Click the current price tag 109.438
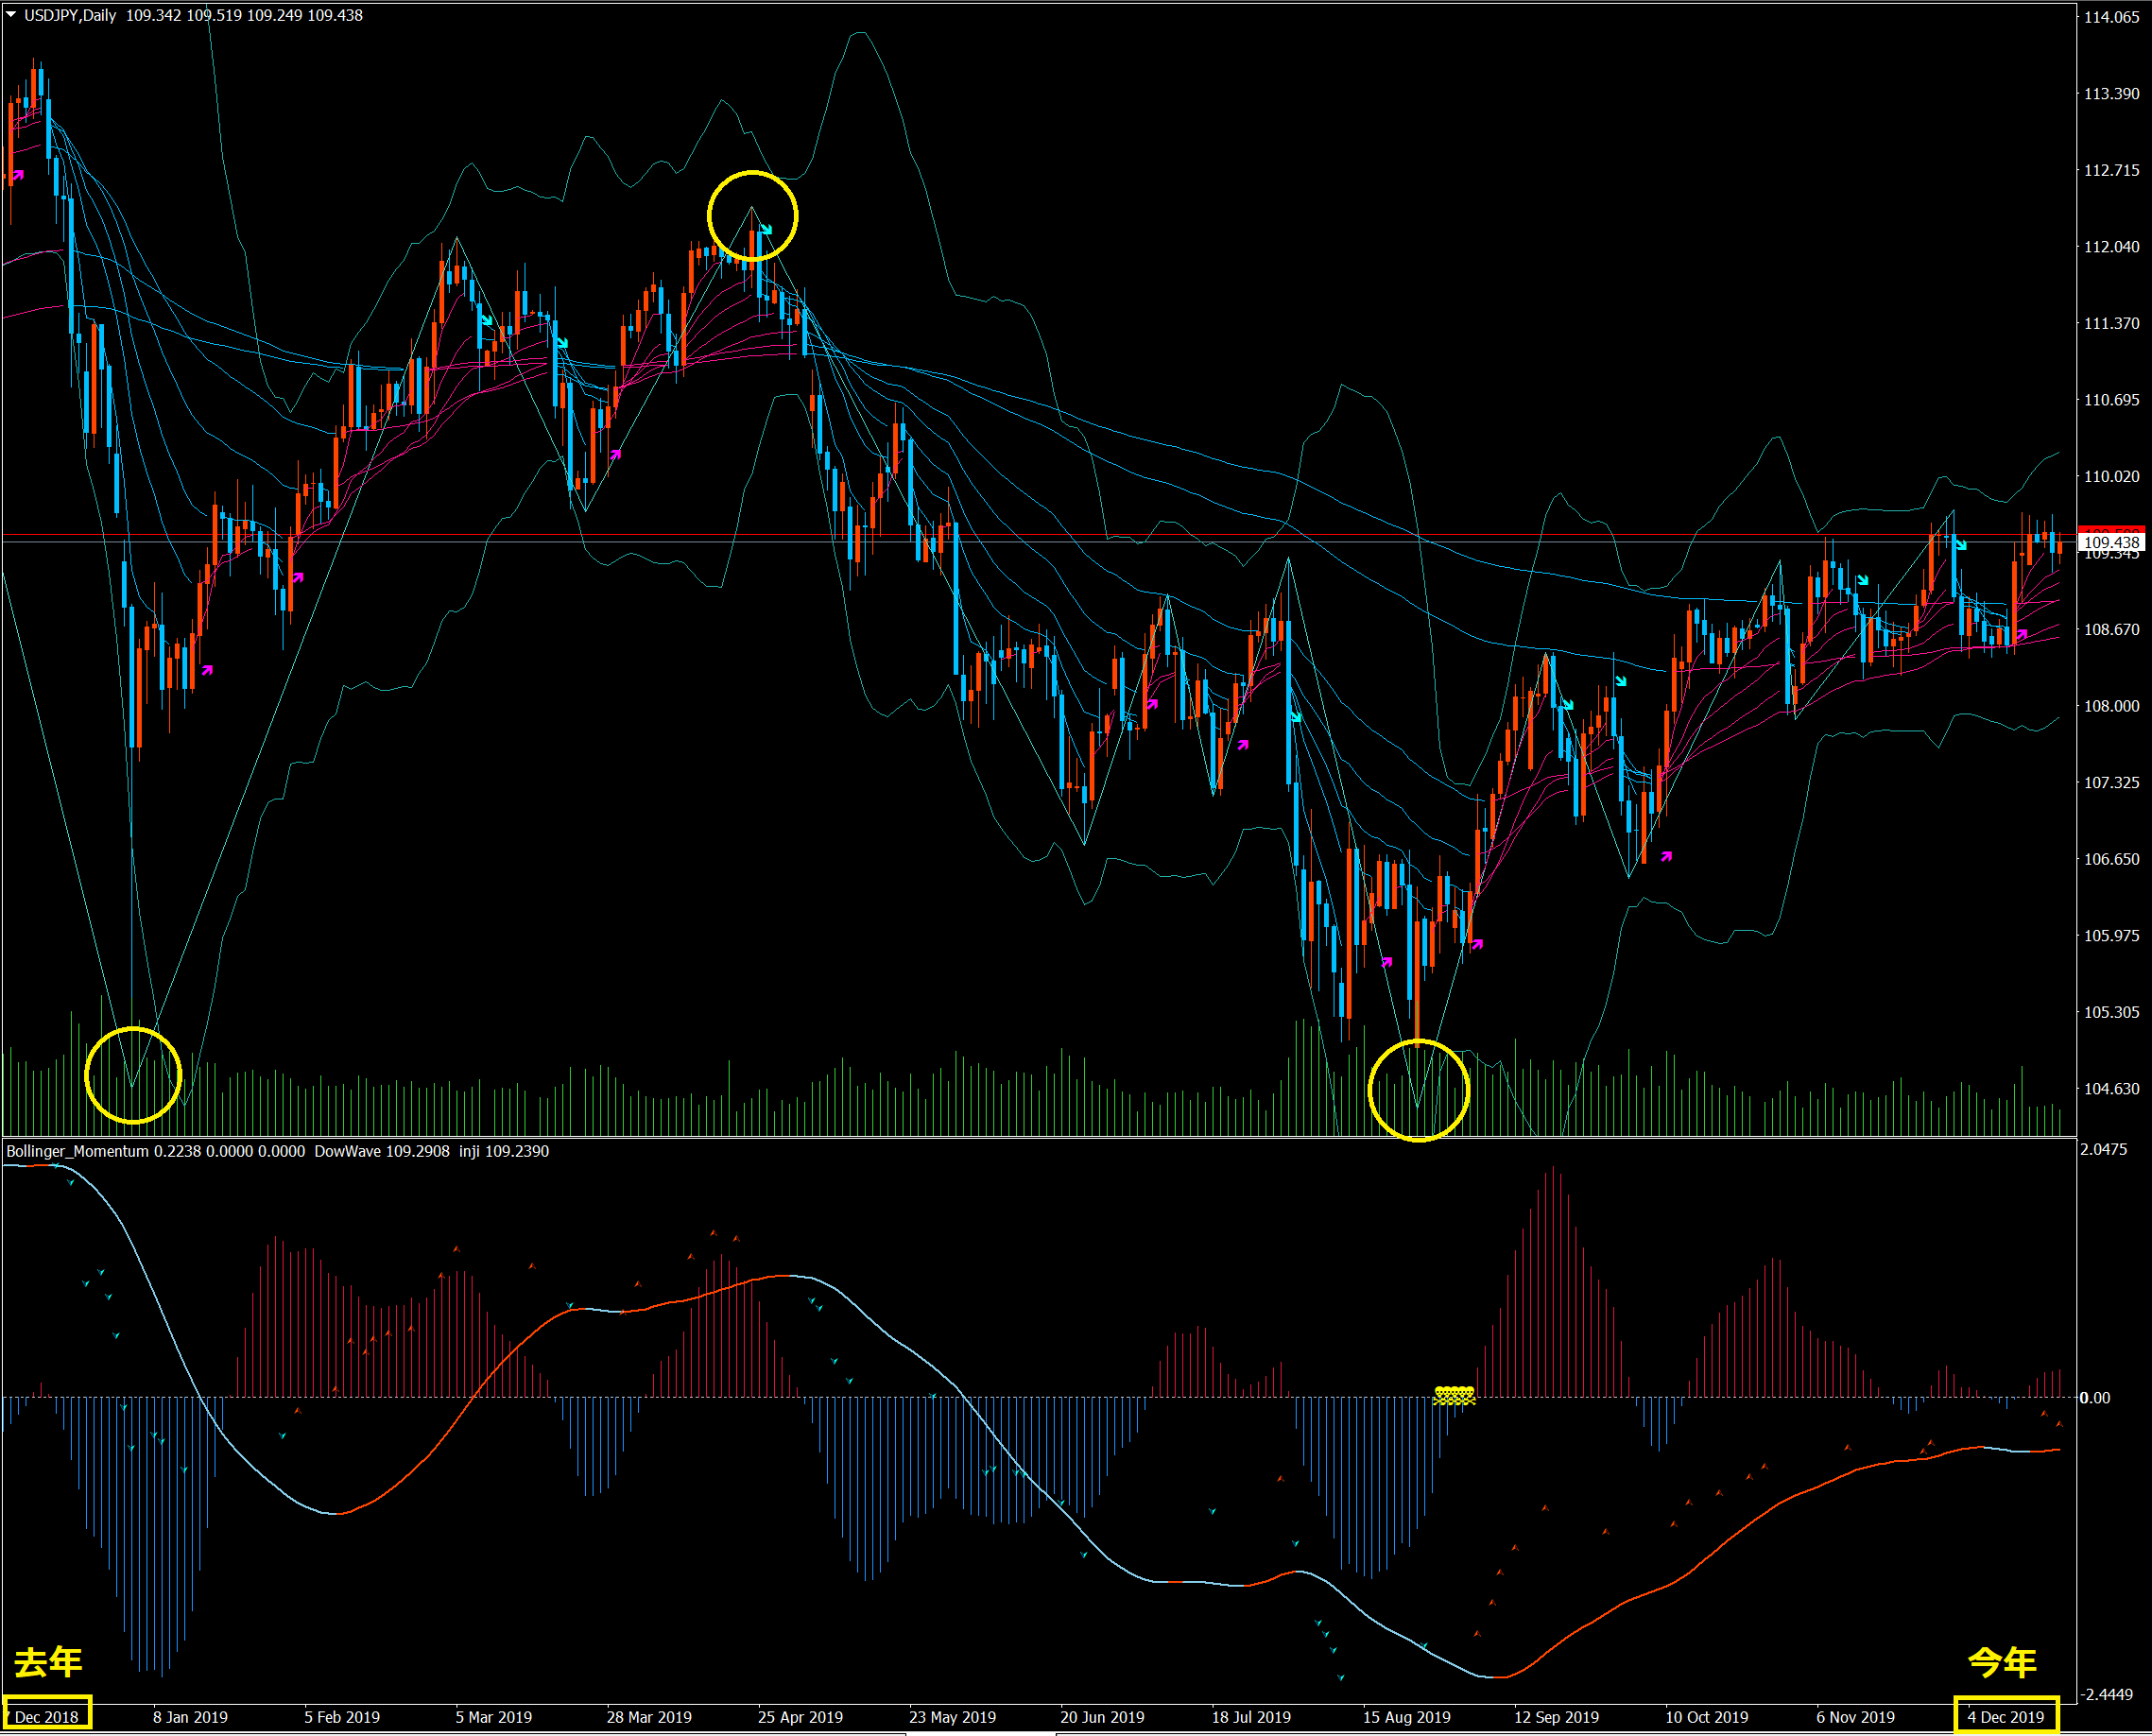This screenshot has width=2152, height=1736. coord(2111,542)
